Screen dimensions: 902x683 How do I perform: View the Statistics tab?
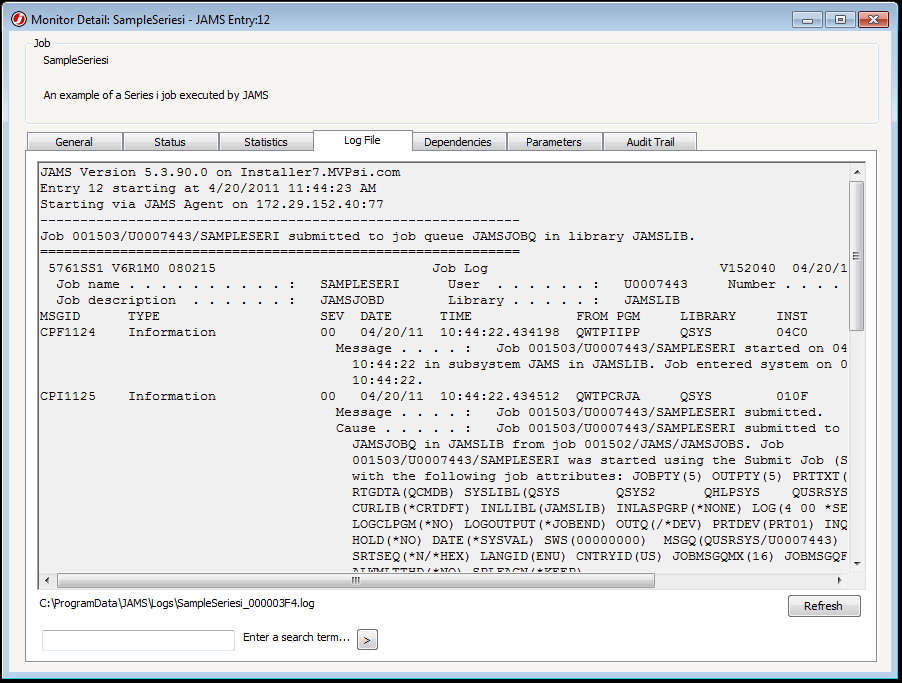[x=266, y=142]
